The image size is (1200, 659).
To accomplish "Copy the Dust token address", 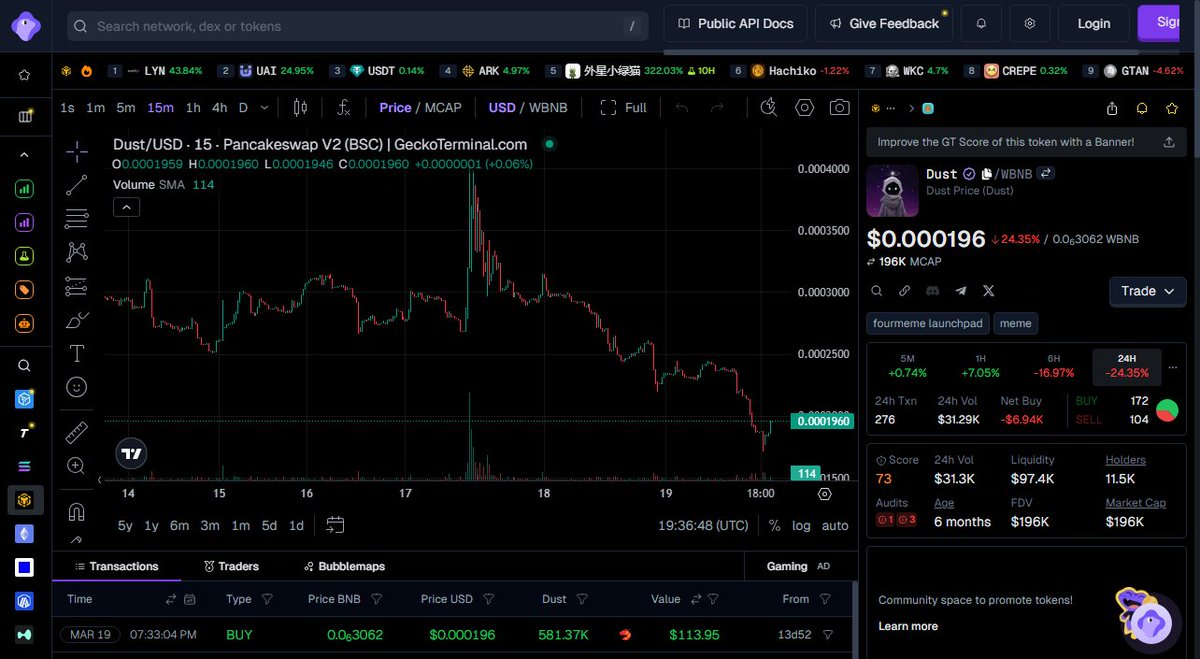I will [987, 174].
